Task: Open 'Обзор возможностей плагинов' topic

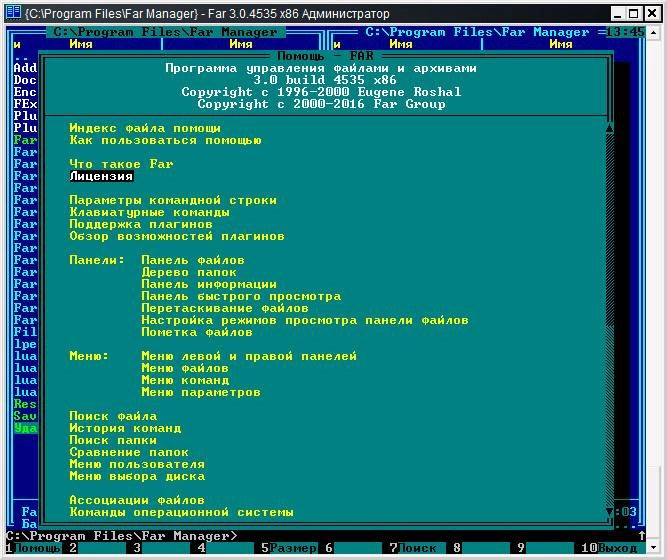Action: pos(177,236)
